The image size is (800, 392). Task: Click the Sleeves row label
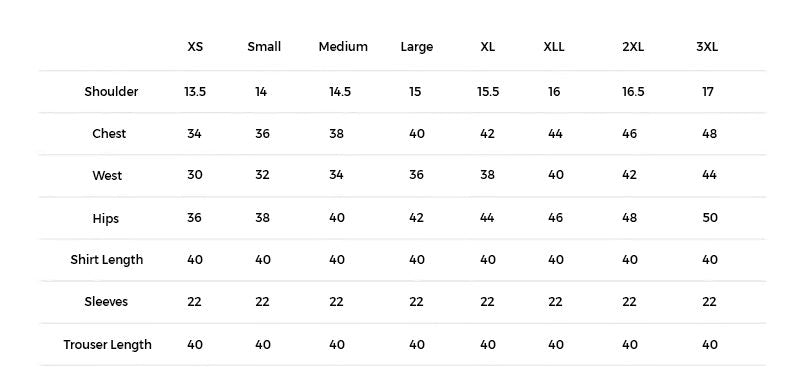click(x=106, y=301)
